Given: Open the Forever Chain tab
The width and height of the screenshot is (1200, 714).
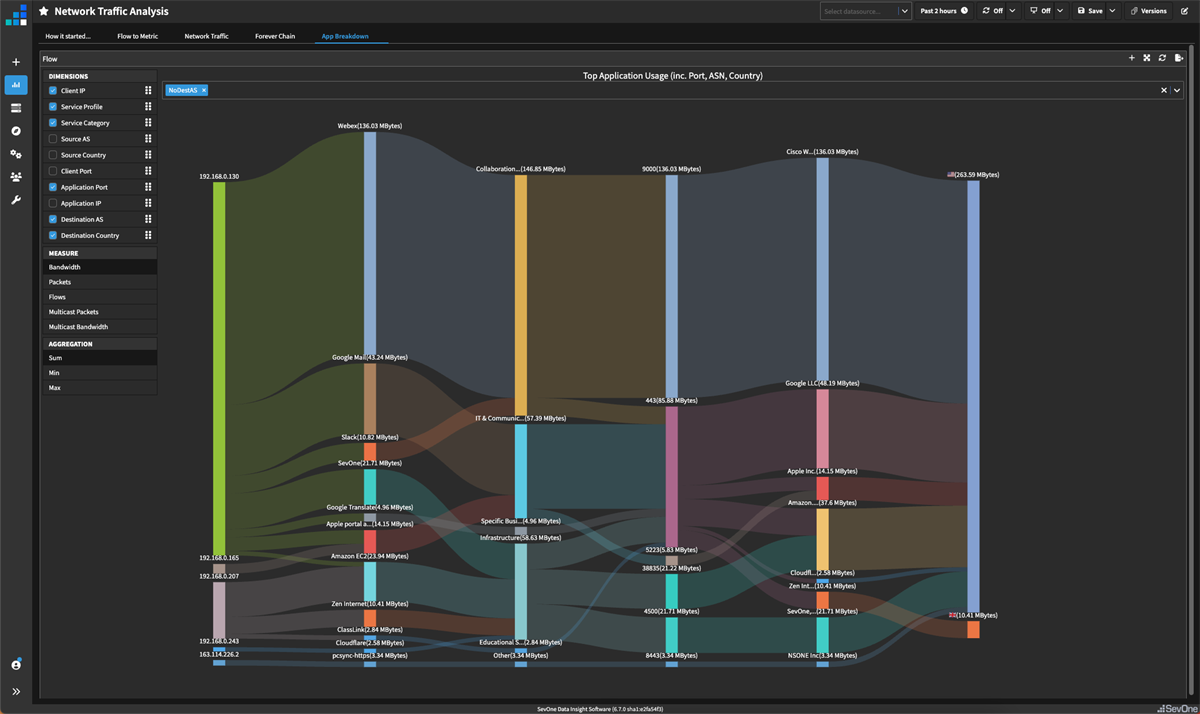Looking at the screenshot, I should coord(275,36).
